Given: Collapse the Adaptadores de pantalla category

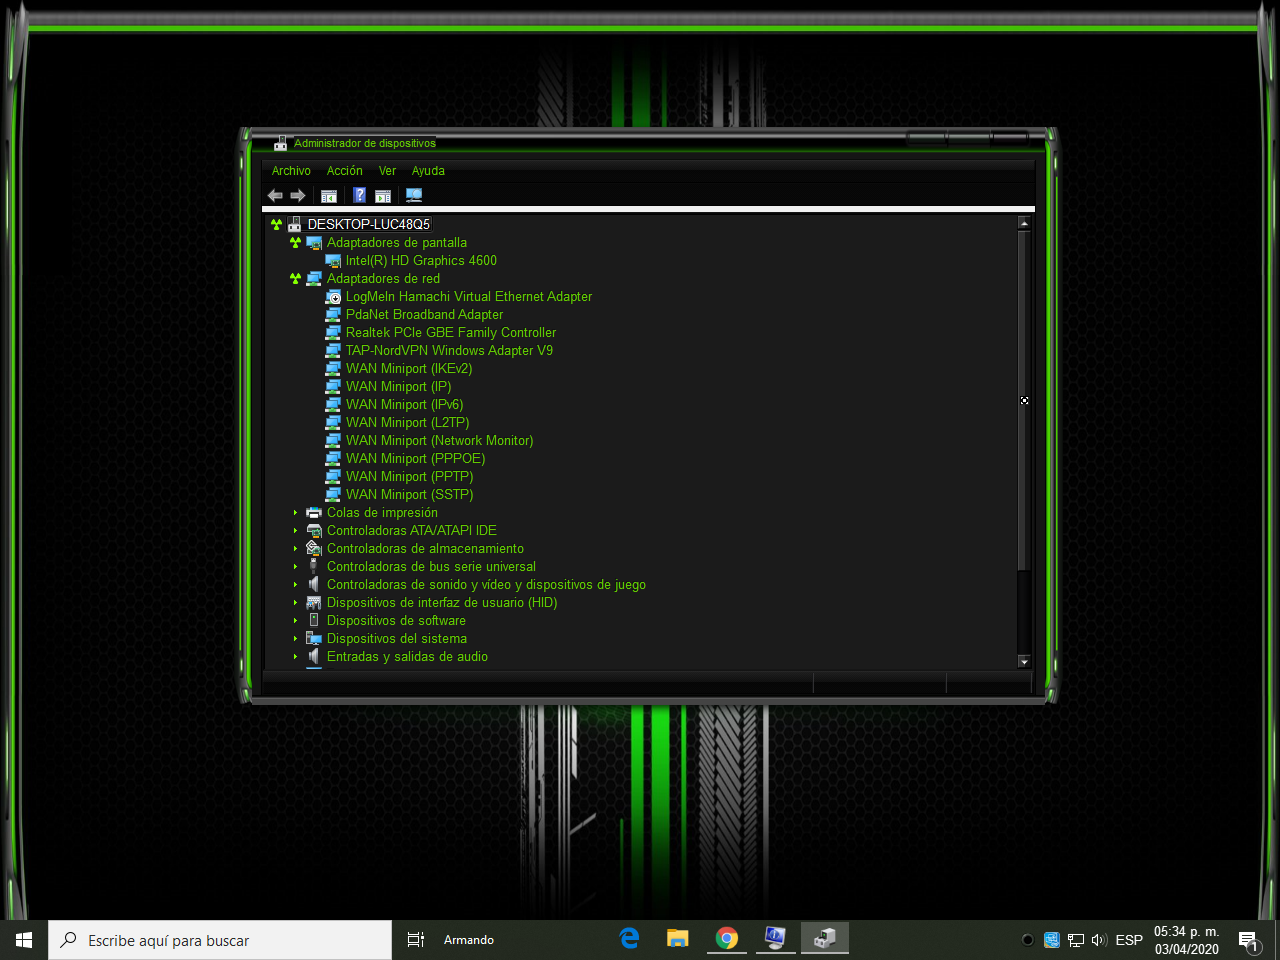Looking at the screenshot, I should pyautogui.click(x=295, y=243).
